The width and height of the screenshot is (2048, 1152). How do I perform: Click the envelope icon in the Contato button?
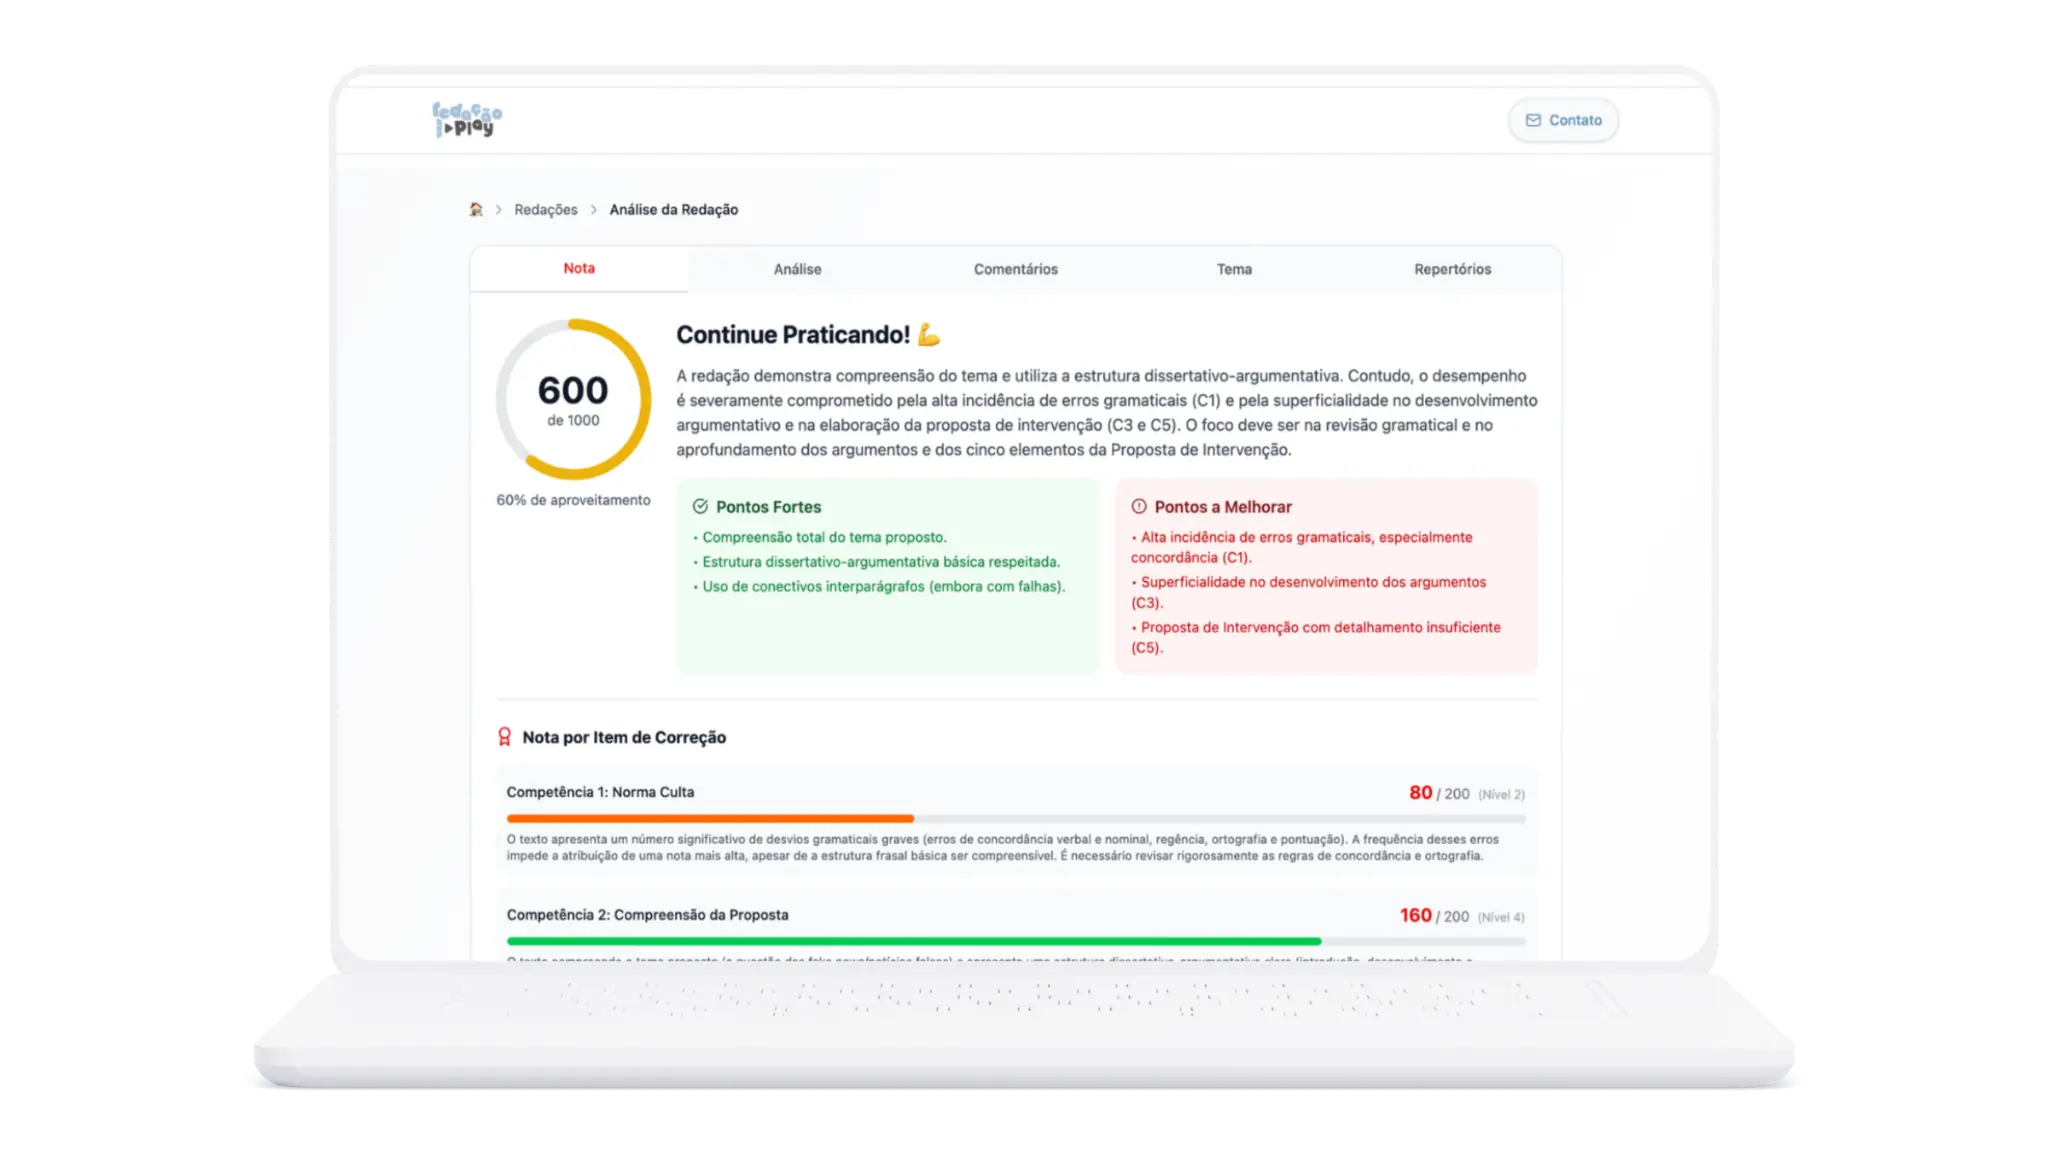pyautogui.click(x=1534, y=119)
